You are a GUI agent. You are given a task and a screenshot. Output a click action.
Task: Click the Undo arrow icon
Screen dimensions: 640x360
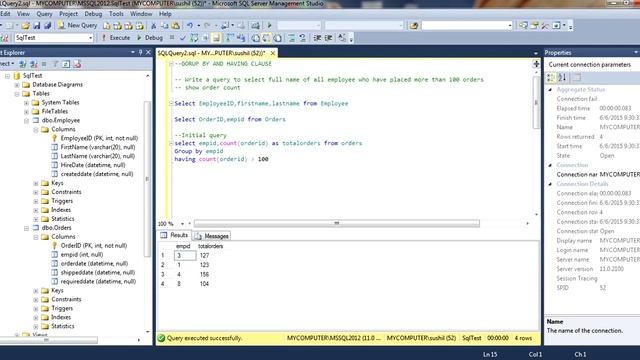pos(190,25)
